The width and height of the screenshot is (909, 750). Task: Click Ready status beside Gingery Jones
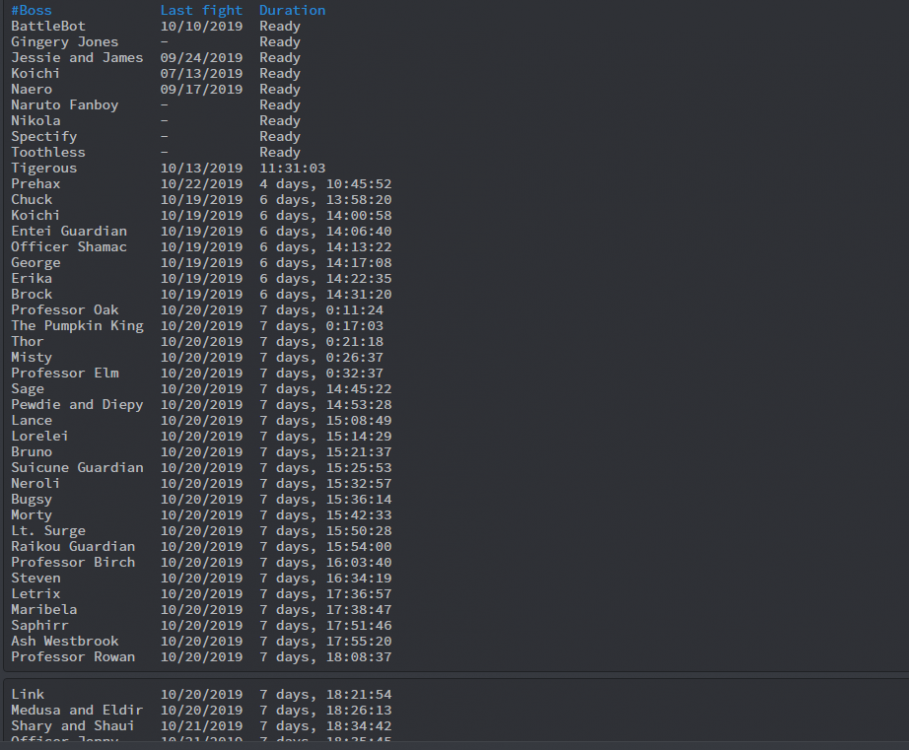[x=280, y=42]
